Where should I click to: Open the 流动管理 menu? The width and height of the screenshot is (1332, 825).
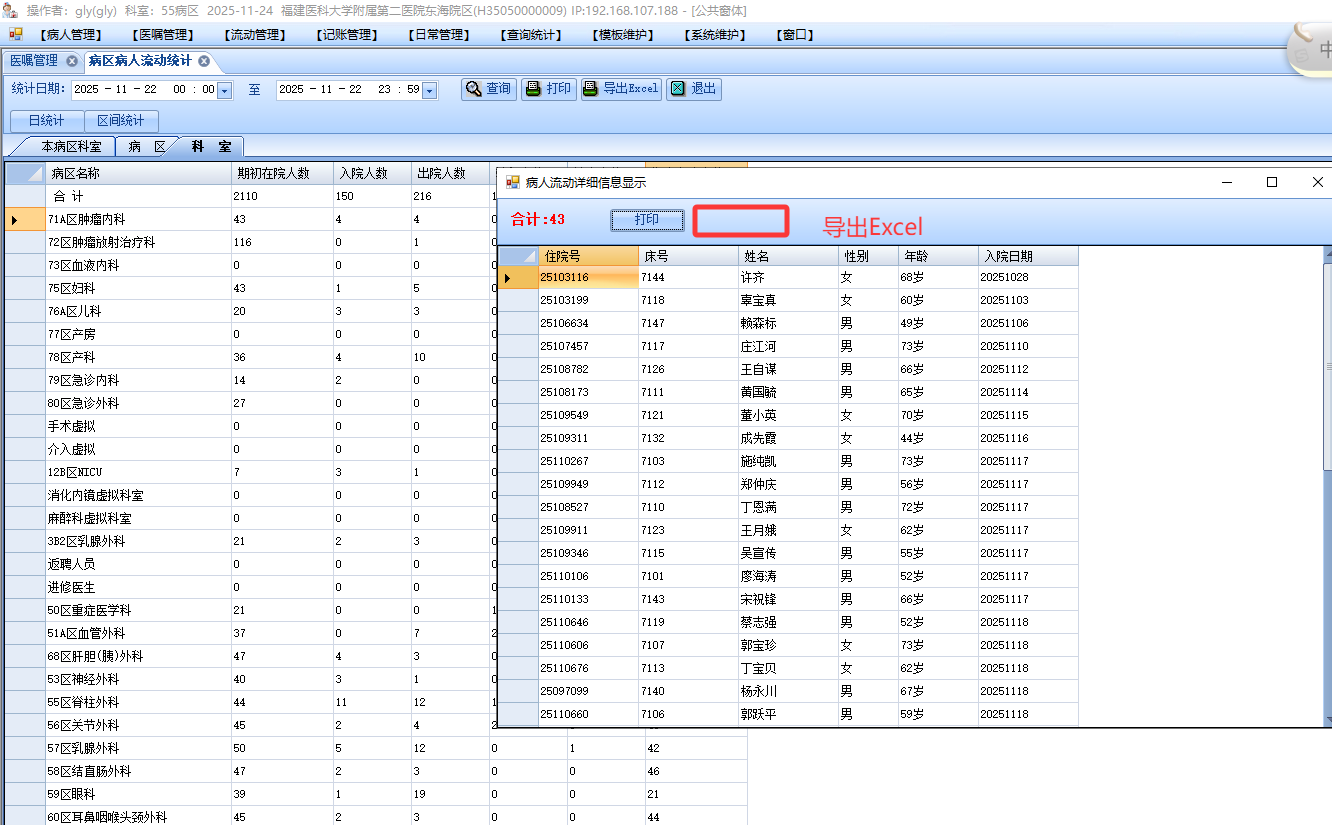tap(254, 35)
